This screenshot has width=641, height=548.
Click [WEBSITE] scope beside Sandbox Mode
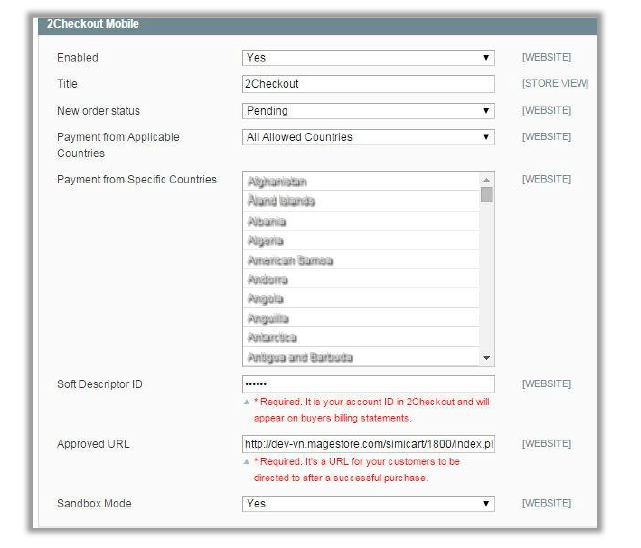click(546, 503)
